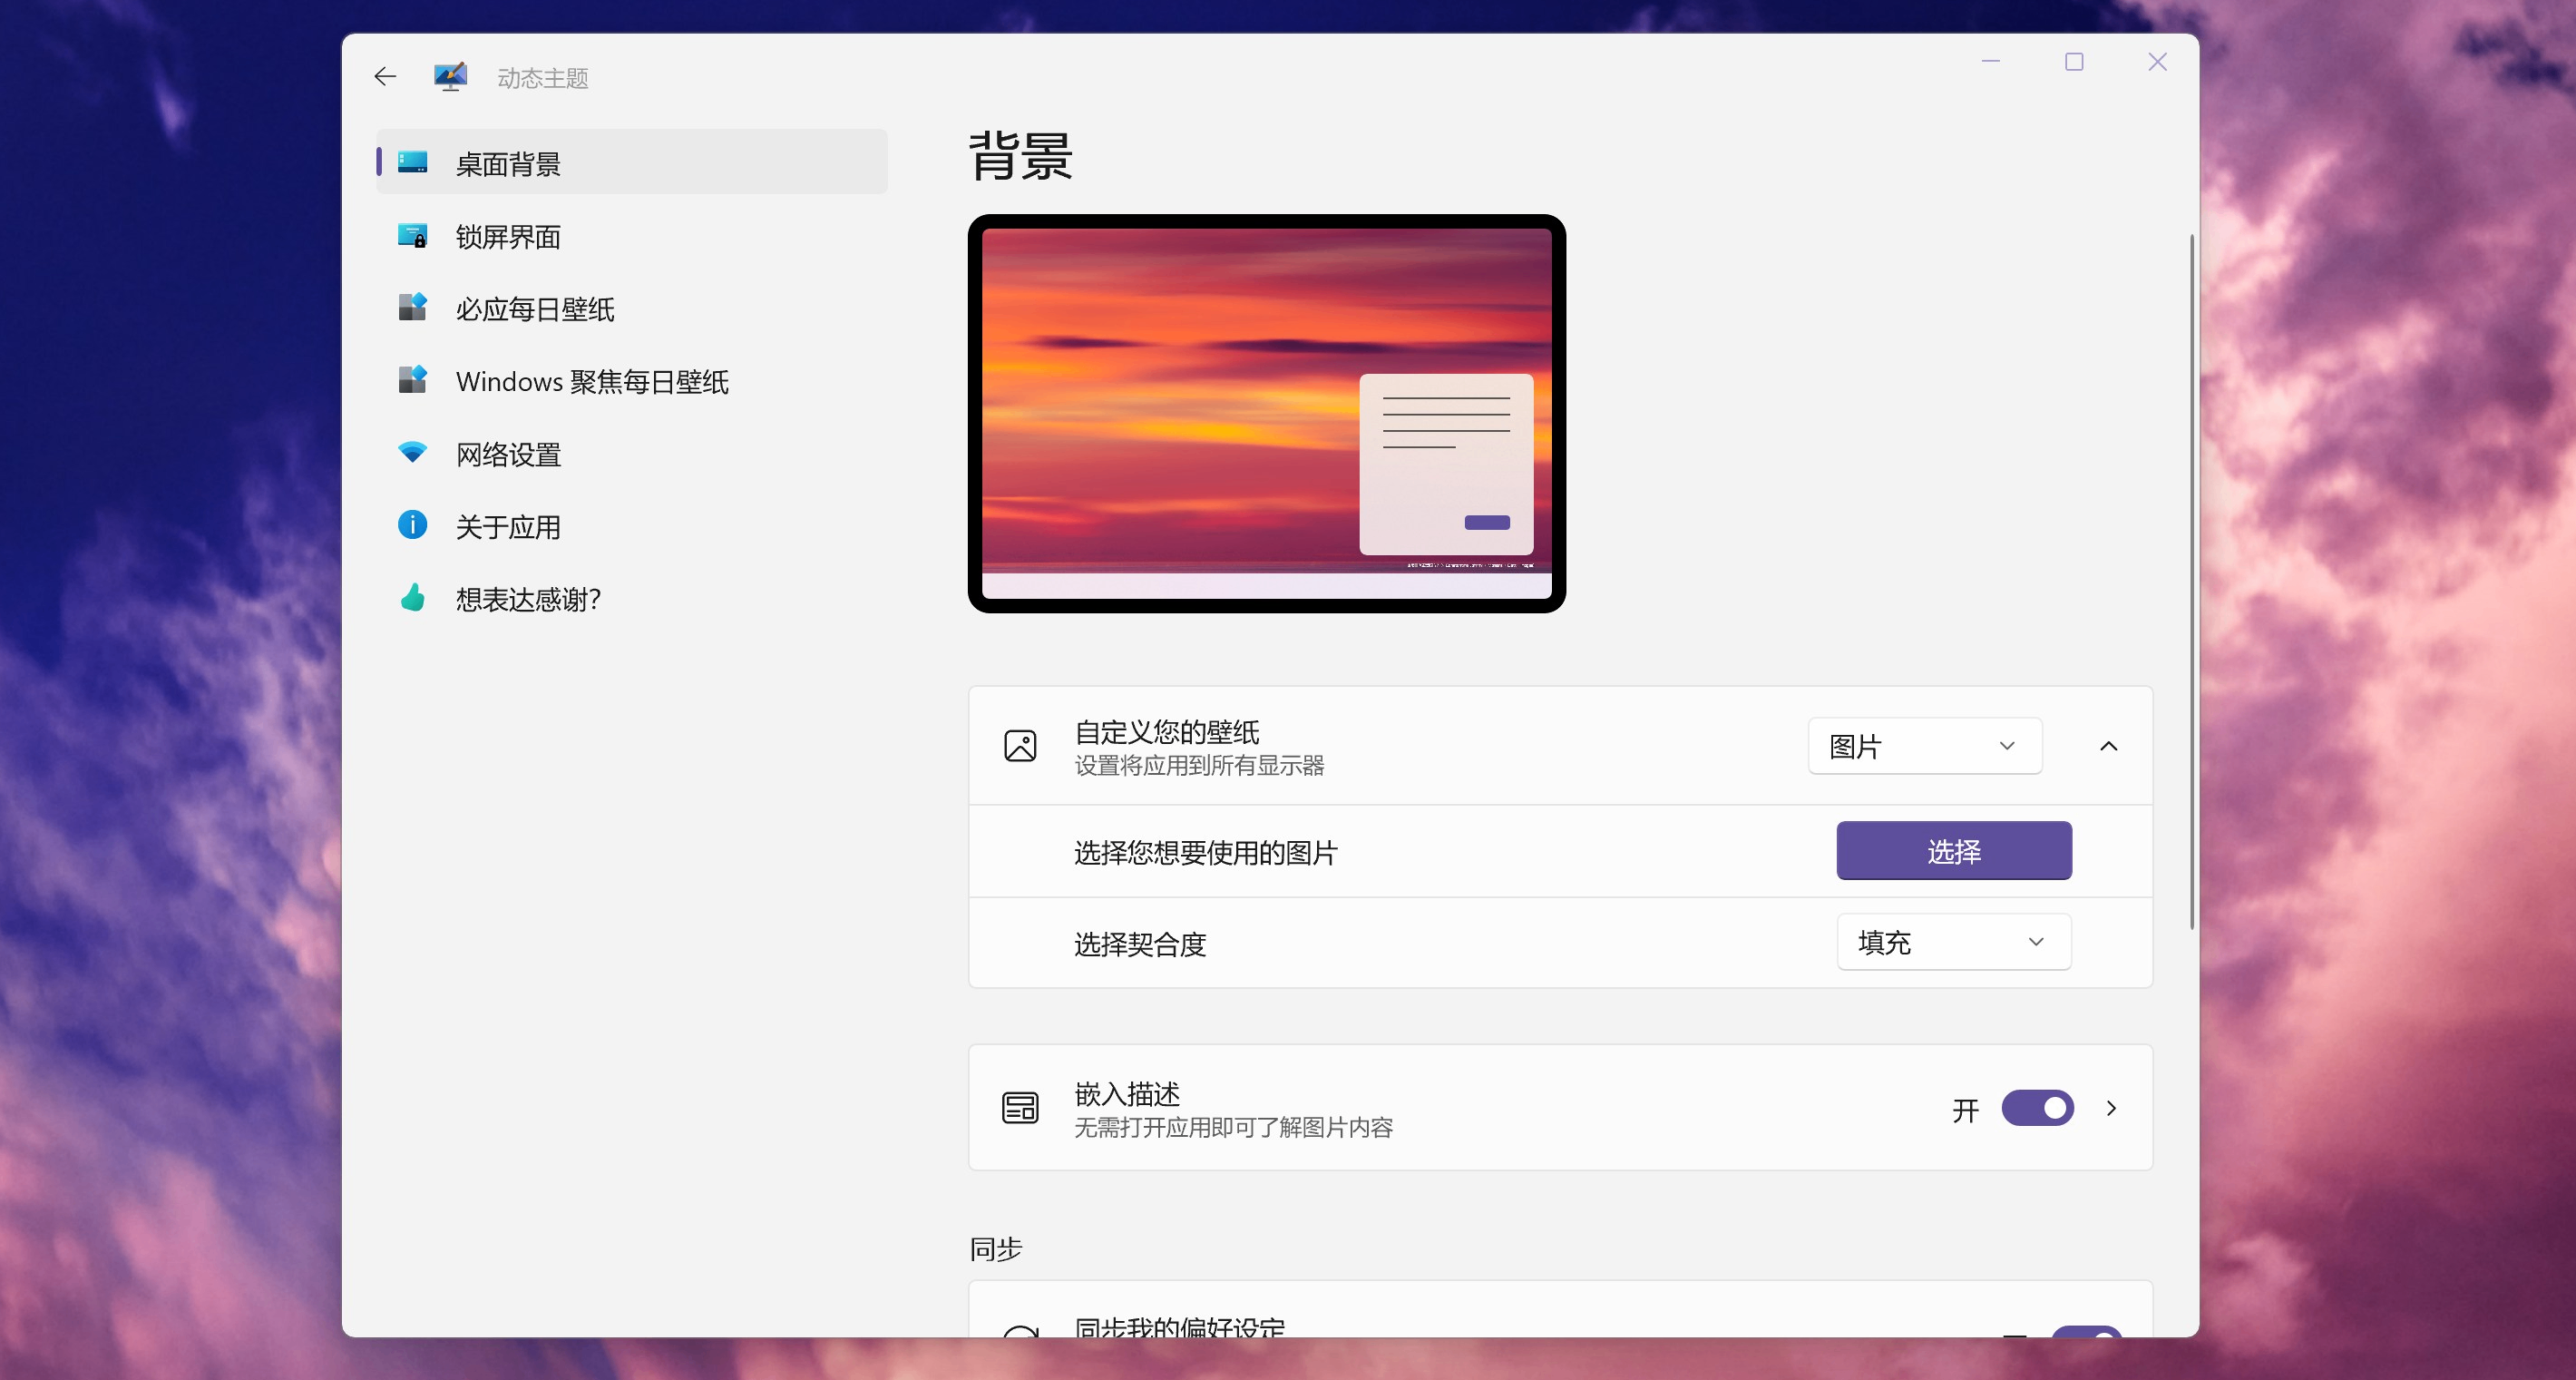Viewport: 2576px width, 1380px height.
Task: Open the 图片 wallpaper type dropdown
Action: tap(1924, 745)
